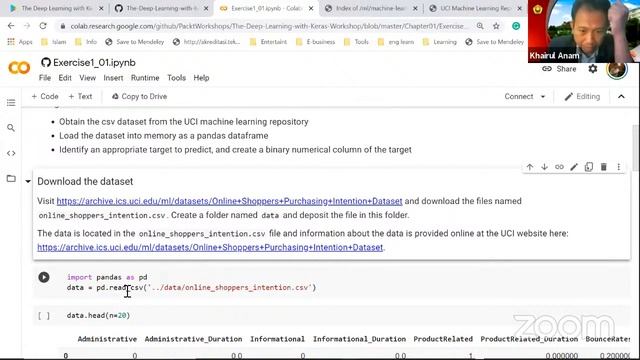Screen dimensions: 640x360
Task: Click the Colab CO logo
Action: (x=19, y=68)
